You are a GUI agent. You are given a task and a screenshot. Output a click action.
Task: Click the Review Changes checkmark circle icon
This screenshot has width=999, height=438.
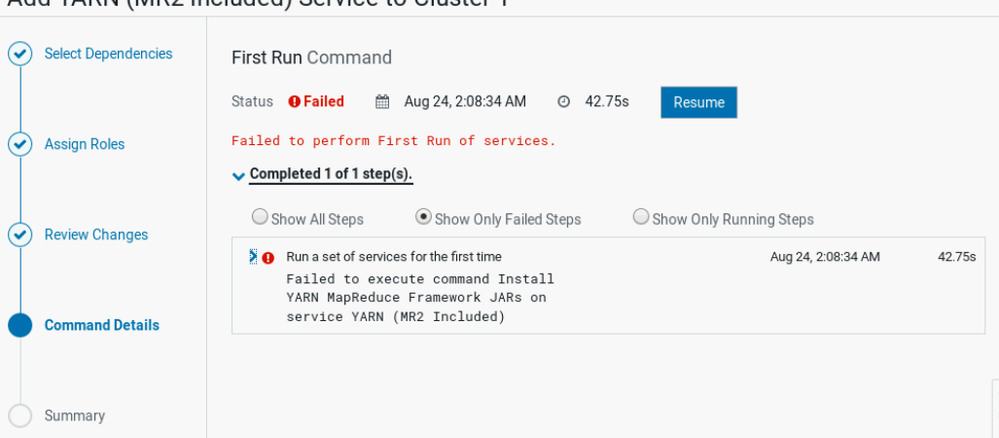(x=20, y=235)
